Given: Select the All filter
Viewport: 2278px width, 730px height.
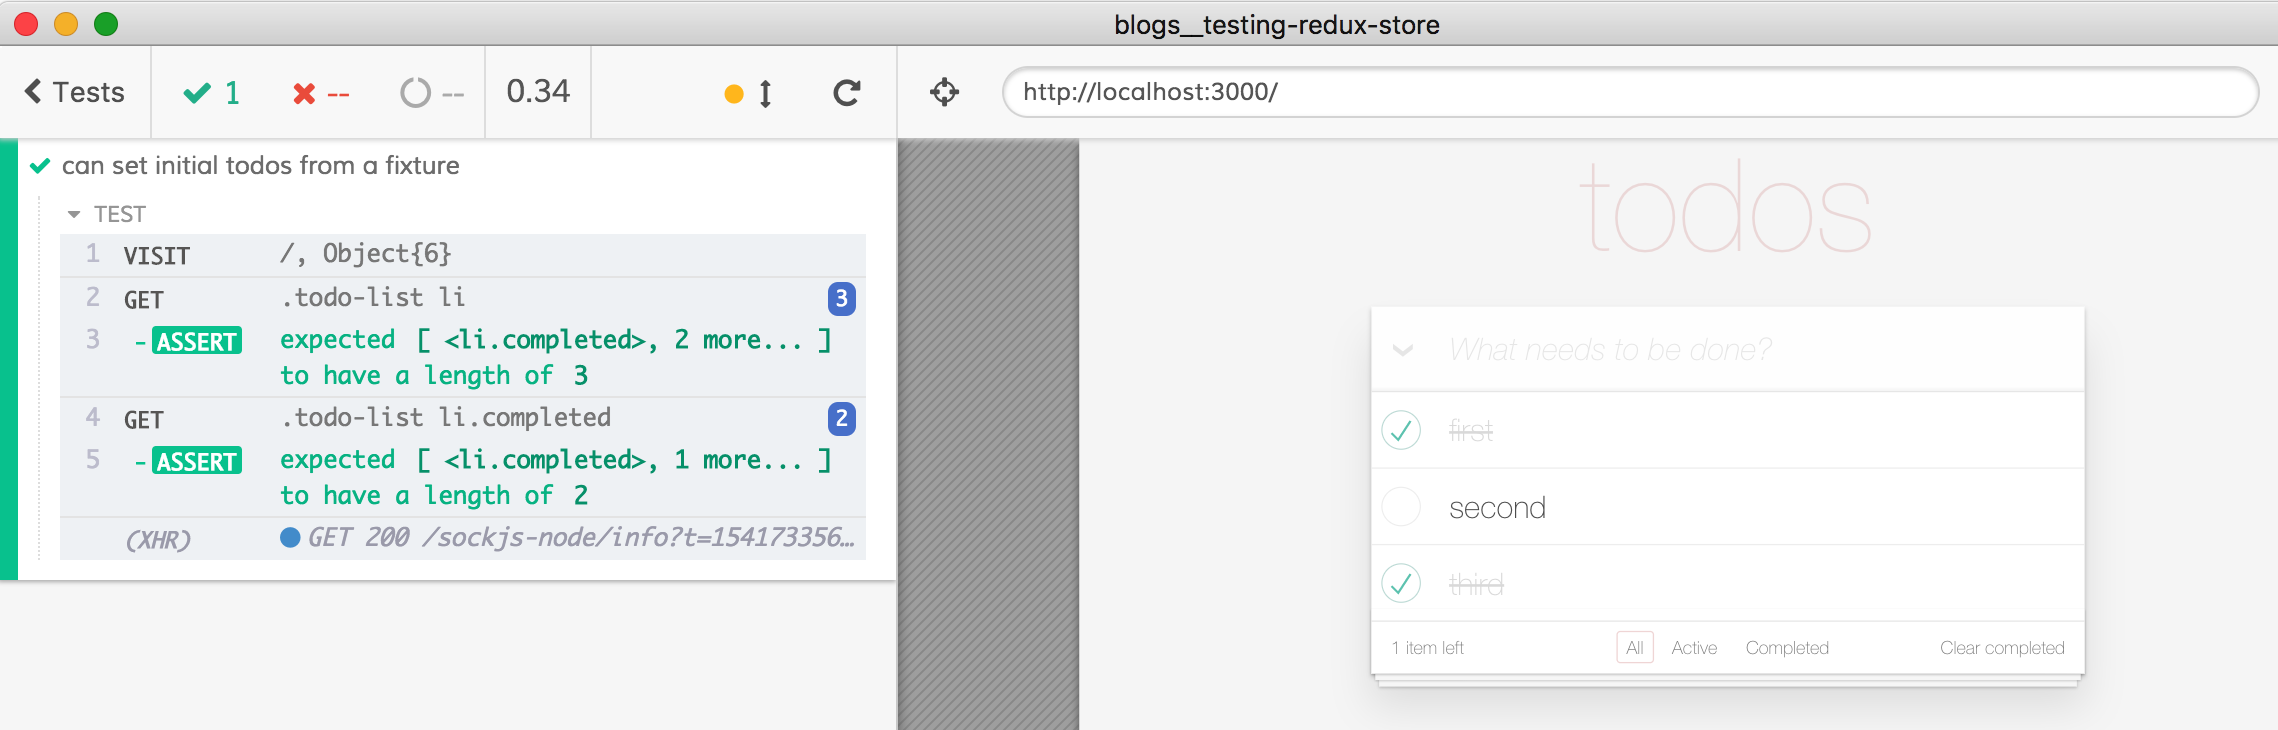Looking at the screenshot, I should point(1635,648).
